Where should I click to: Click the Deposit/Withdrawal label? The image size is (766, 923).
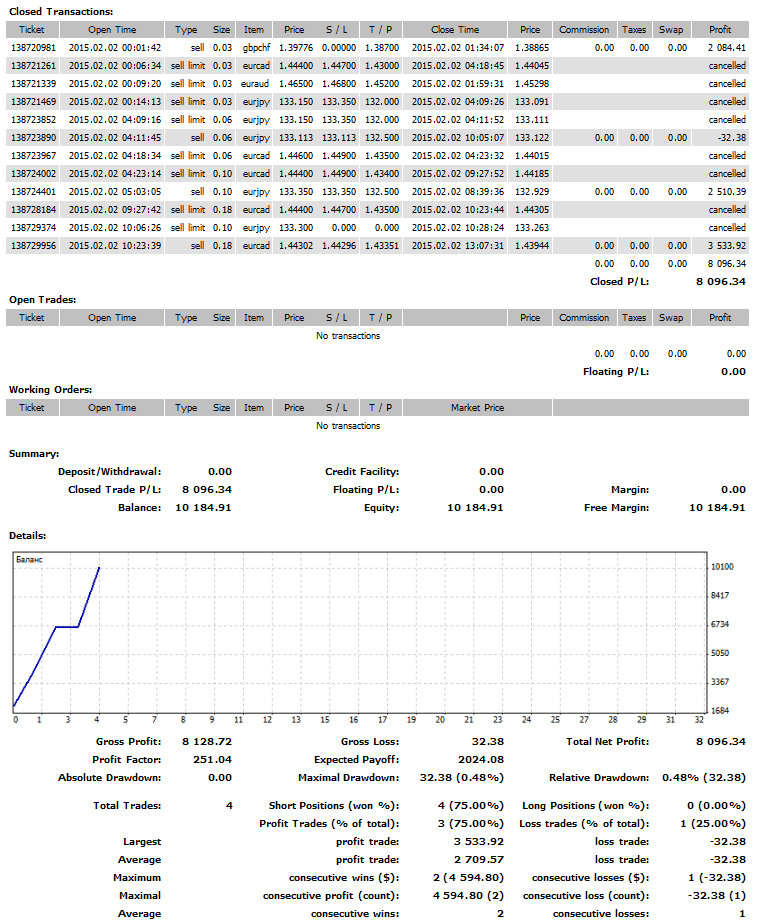point(110,472)
